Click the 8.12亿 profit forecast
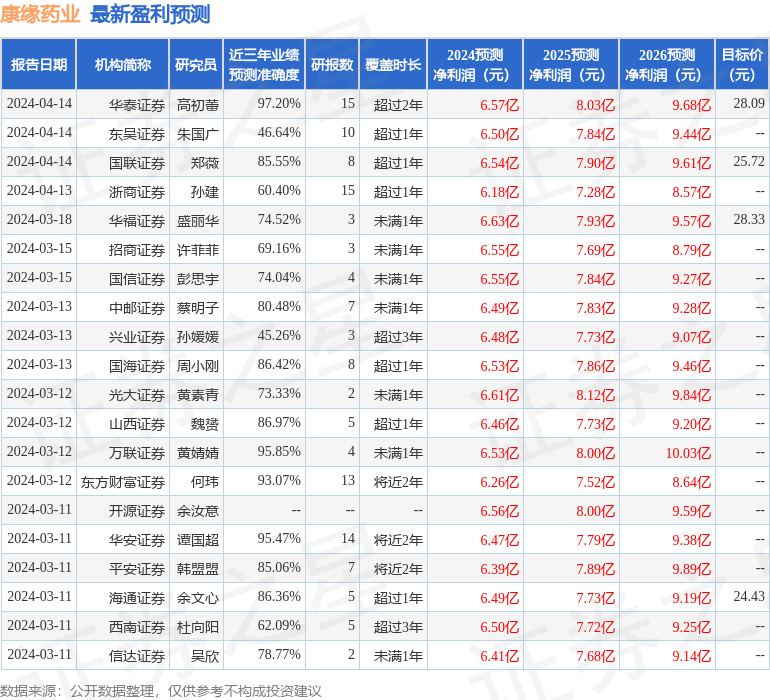The image size is (770, 700). 595,395
